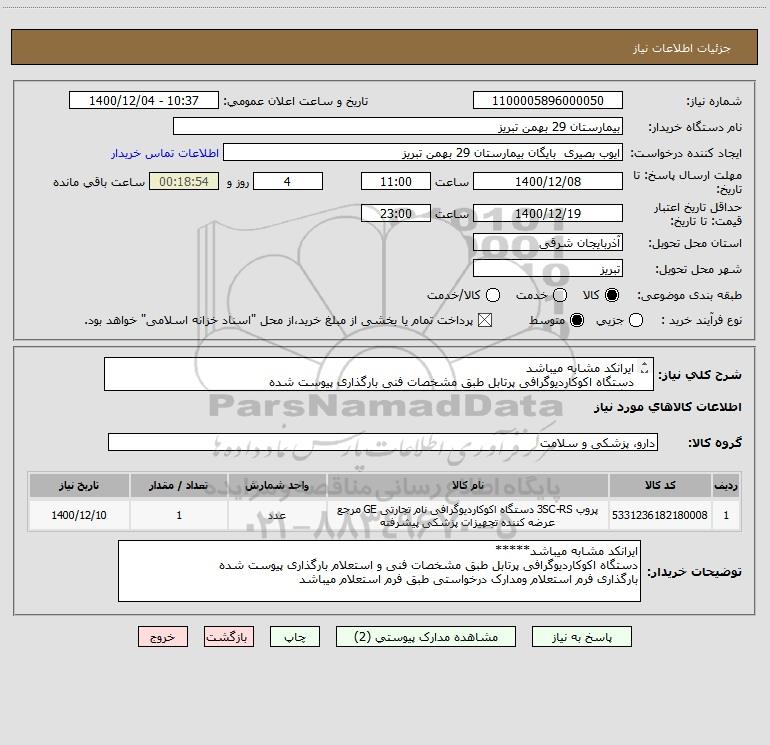Click the کد کالا column header

(660, 486)
